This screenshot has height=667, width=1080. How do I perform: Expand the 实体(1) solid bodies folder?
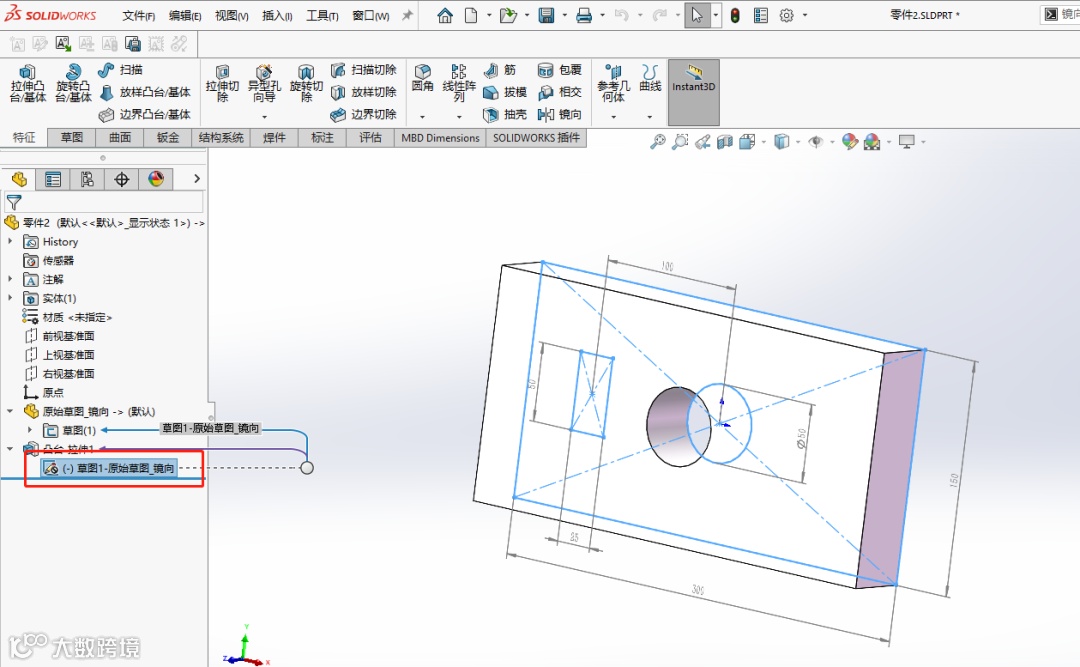pos(11,298)
